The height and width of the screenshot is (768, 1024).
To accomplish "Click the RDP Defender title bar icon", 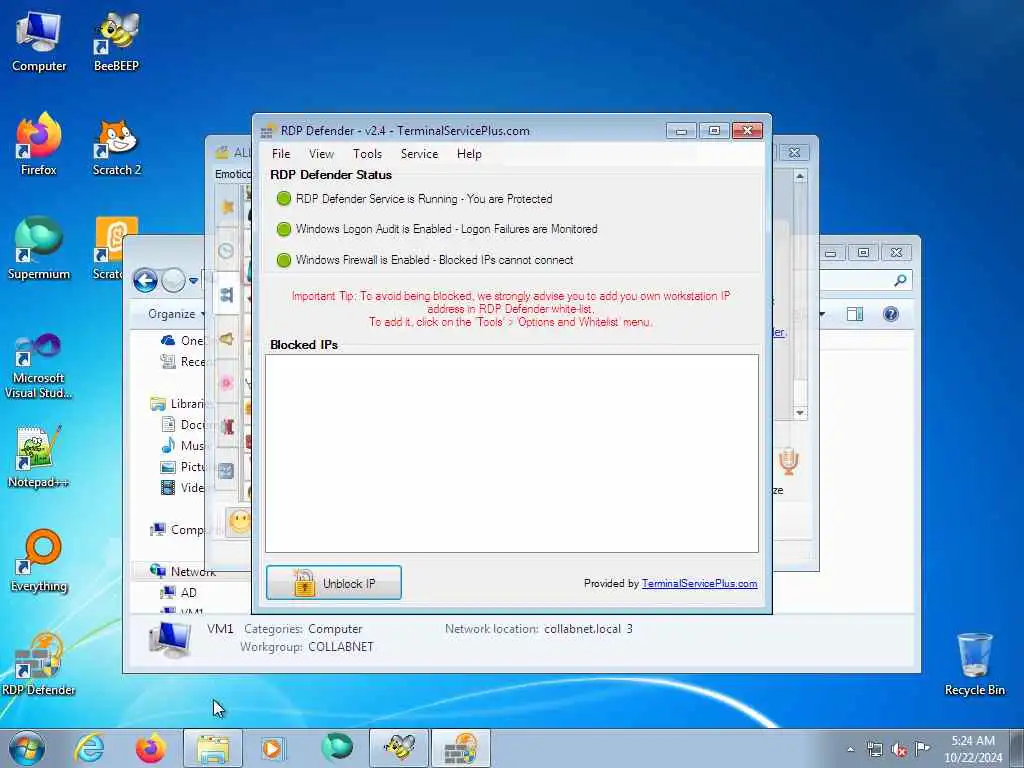I will [x=266, y=131].
